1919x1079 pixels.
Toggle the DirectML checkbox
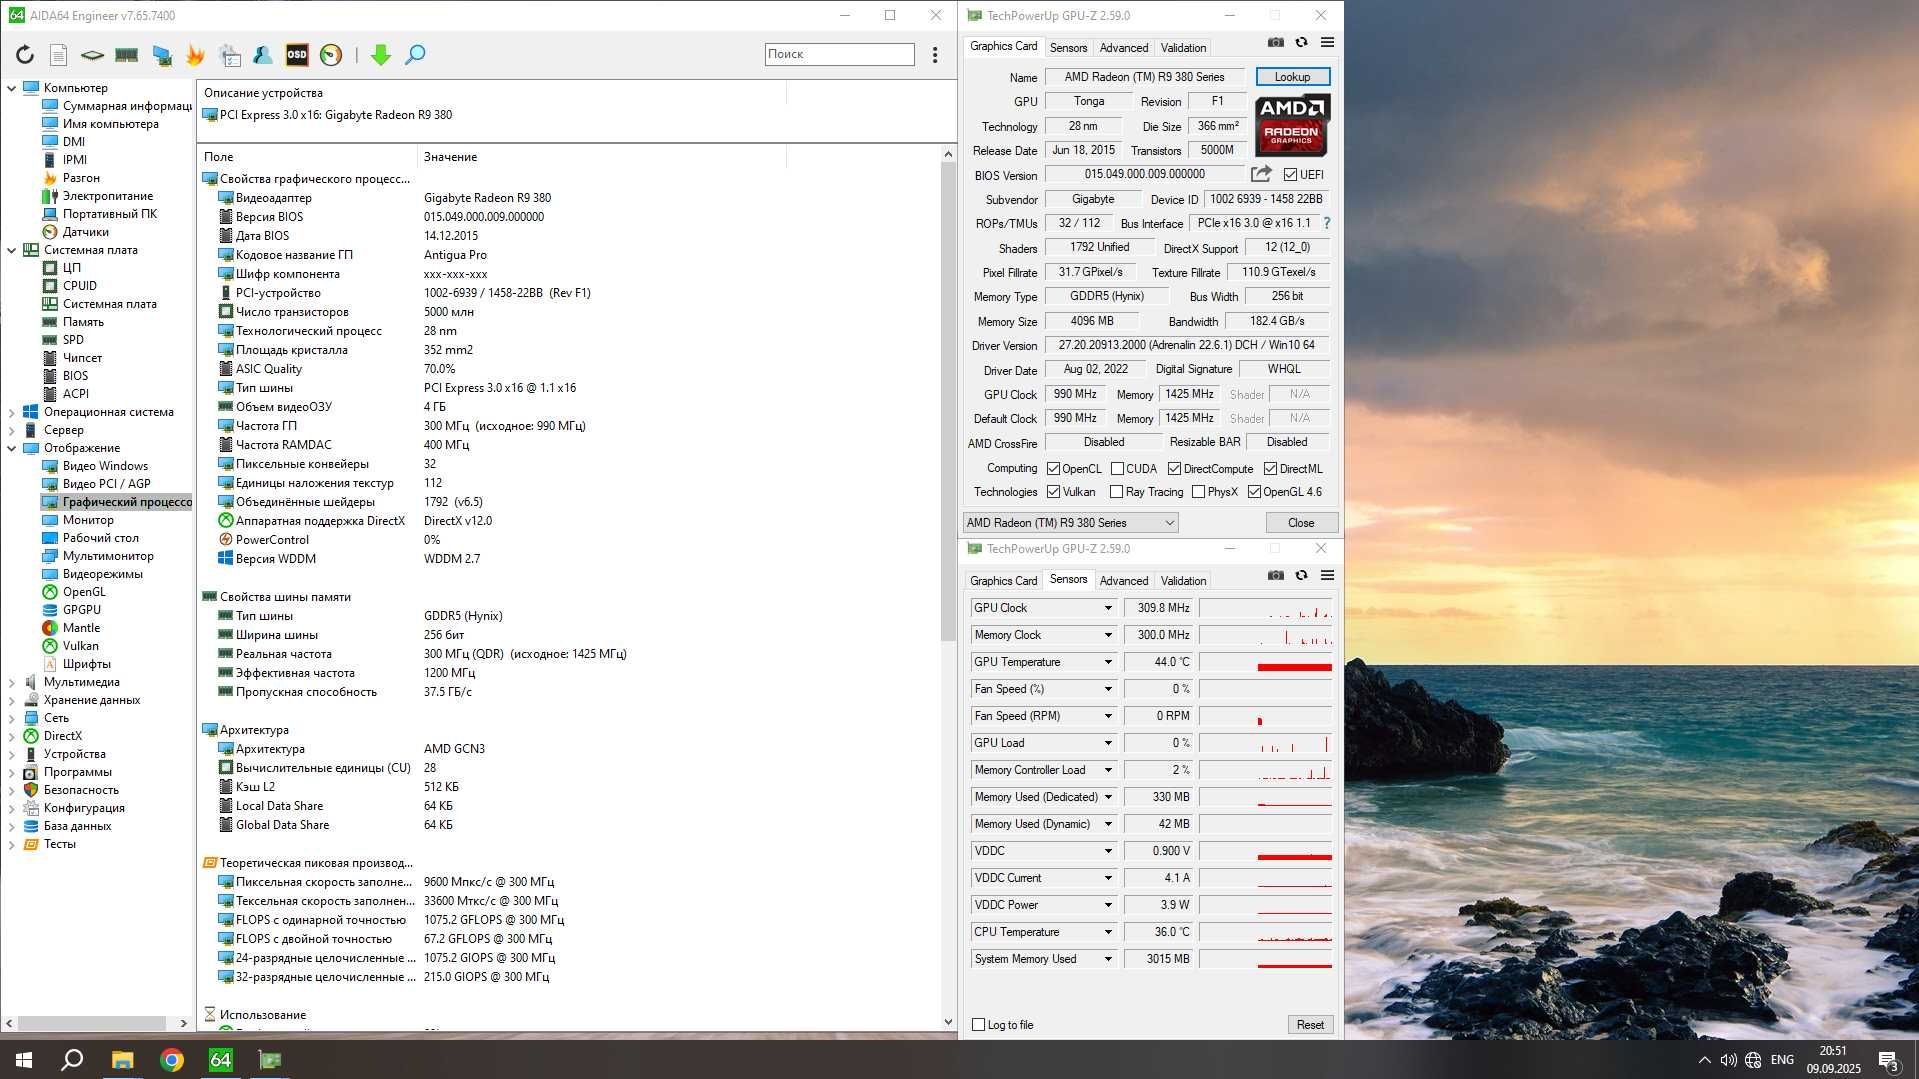pos(1270,469)
